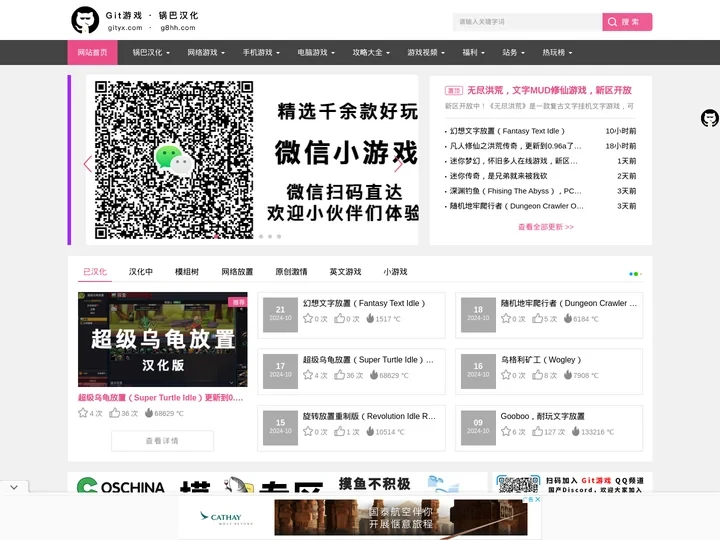
Task: Expand the 游戏视频 dropdown menu
Action: 426,52
